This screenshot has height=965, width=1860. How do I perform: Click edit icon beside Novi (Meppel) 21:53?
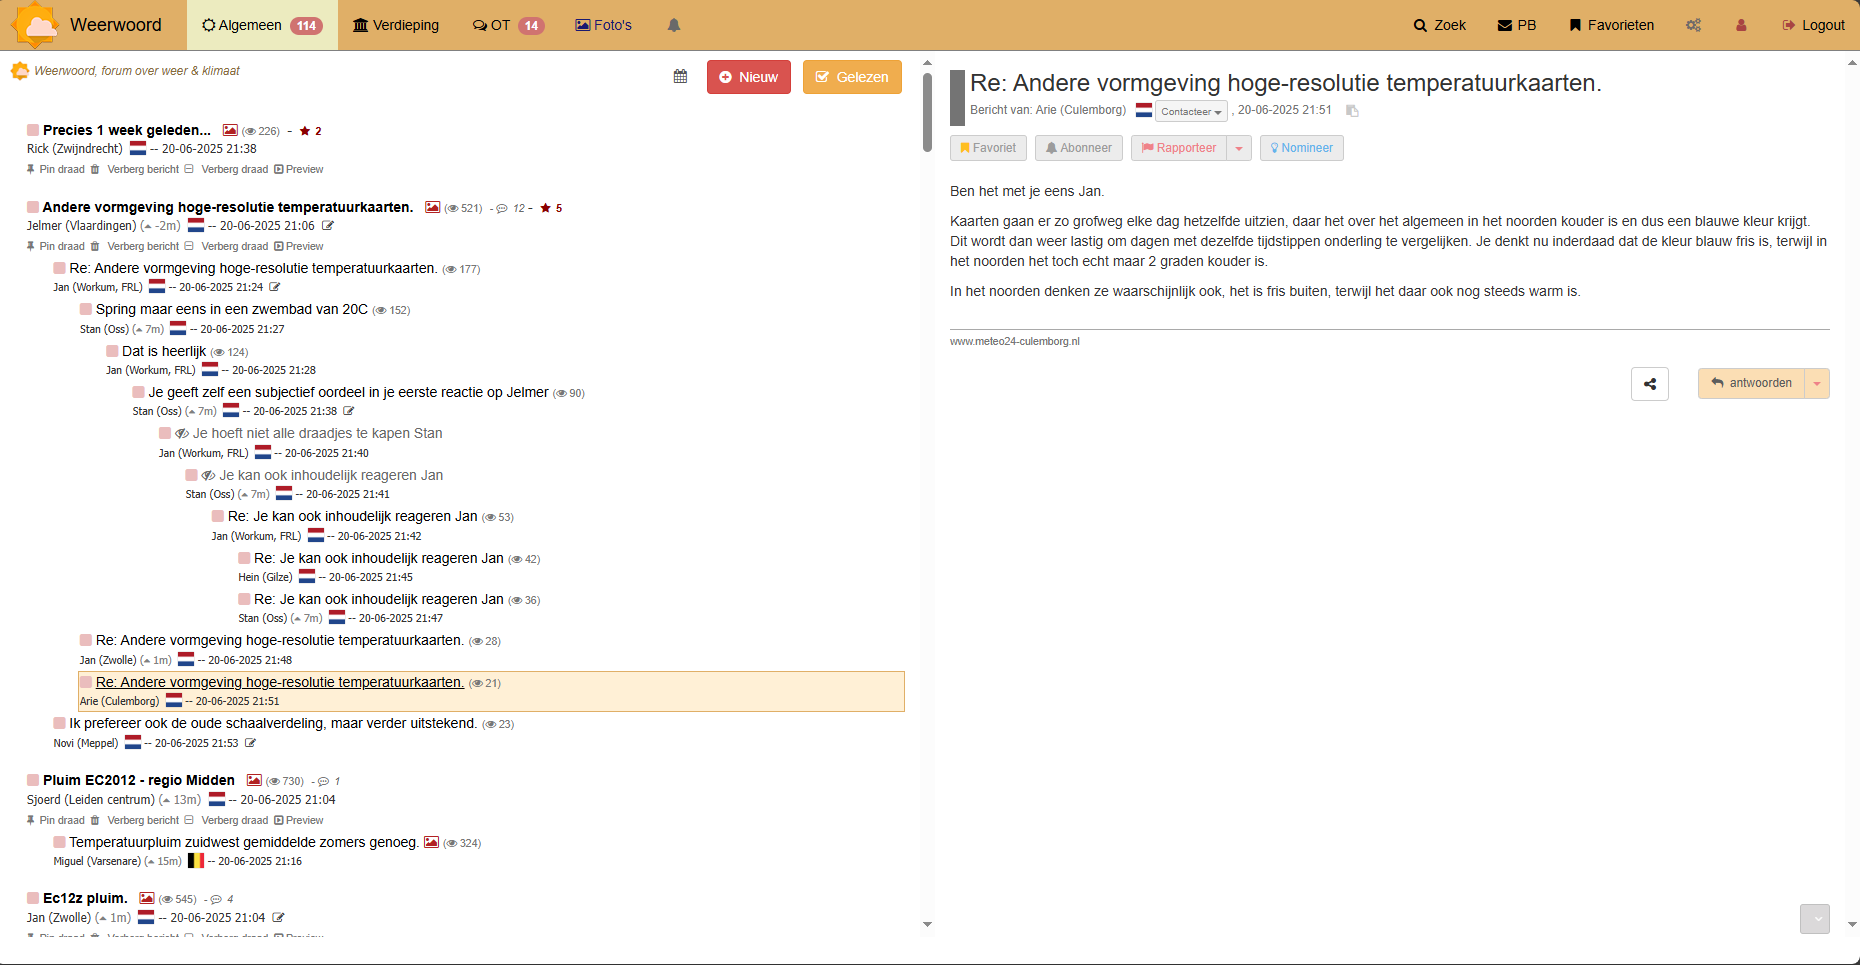(x=250, y=743)
